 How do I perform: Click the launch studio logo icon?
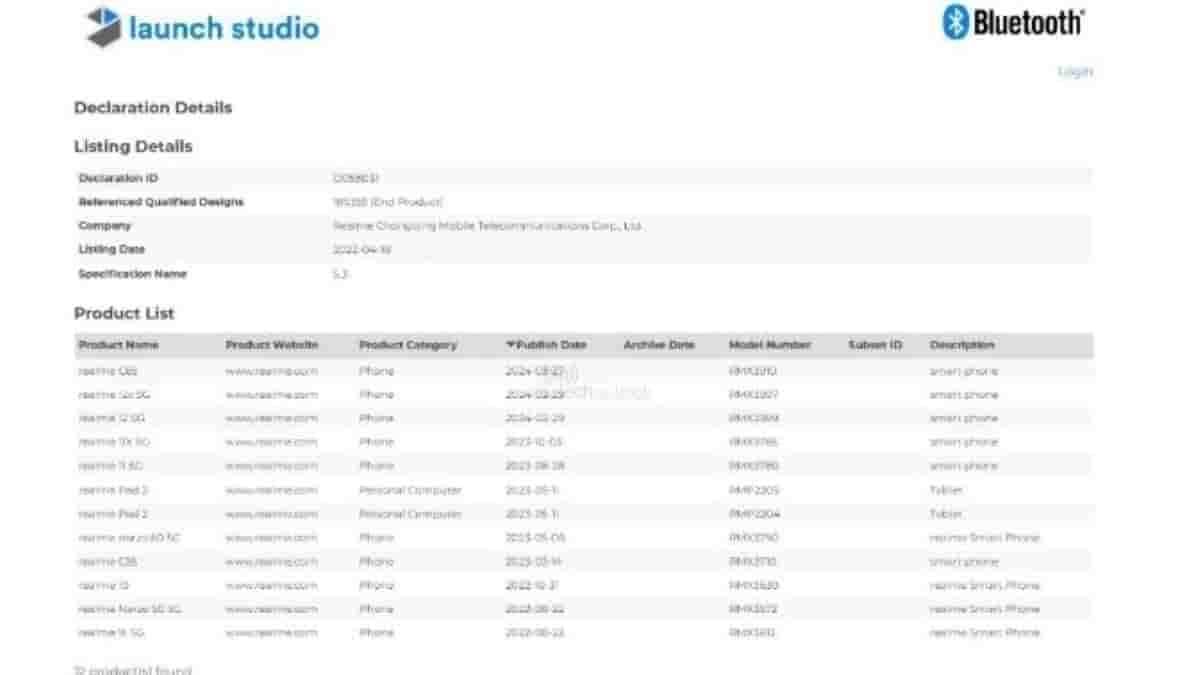(104, 27)
